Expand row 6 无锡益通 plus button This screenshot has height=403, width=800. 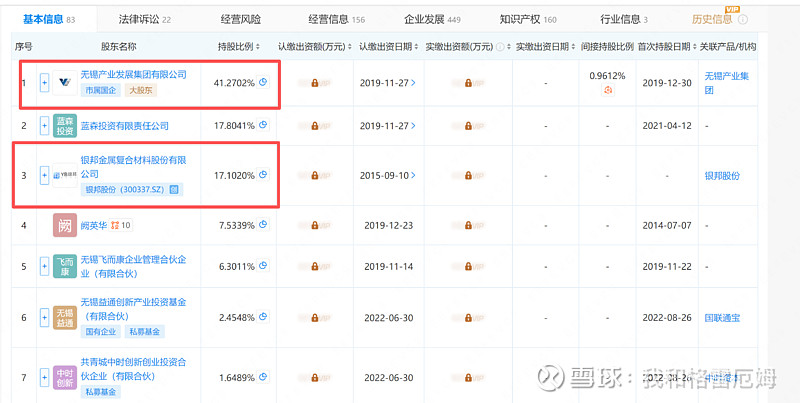coord(44,317)
